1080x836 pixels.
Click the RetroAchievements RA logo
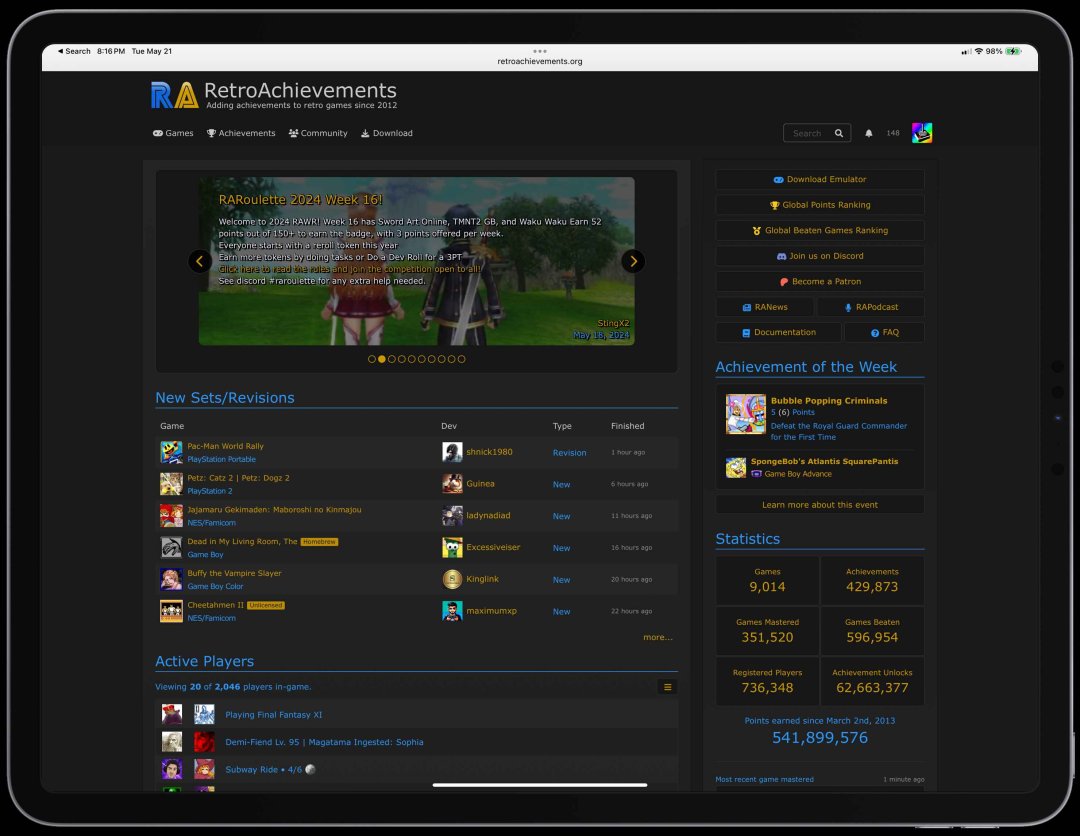[174, 95]
